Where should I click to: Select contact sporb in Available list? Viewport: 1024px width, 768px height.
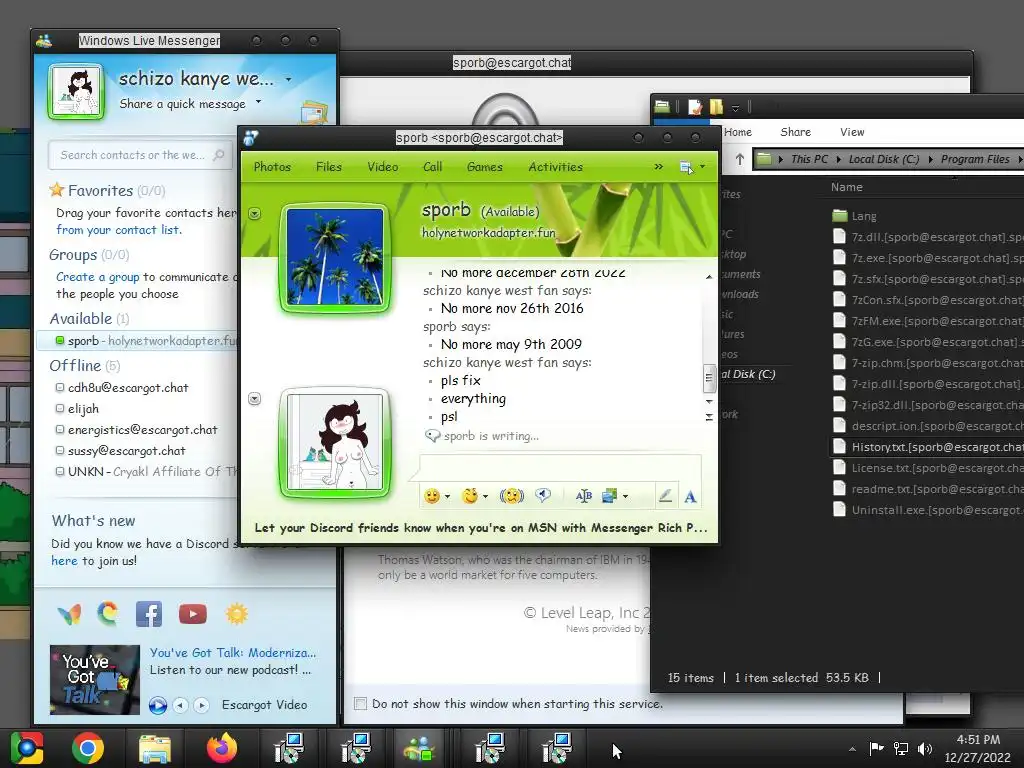137,340
